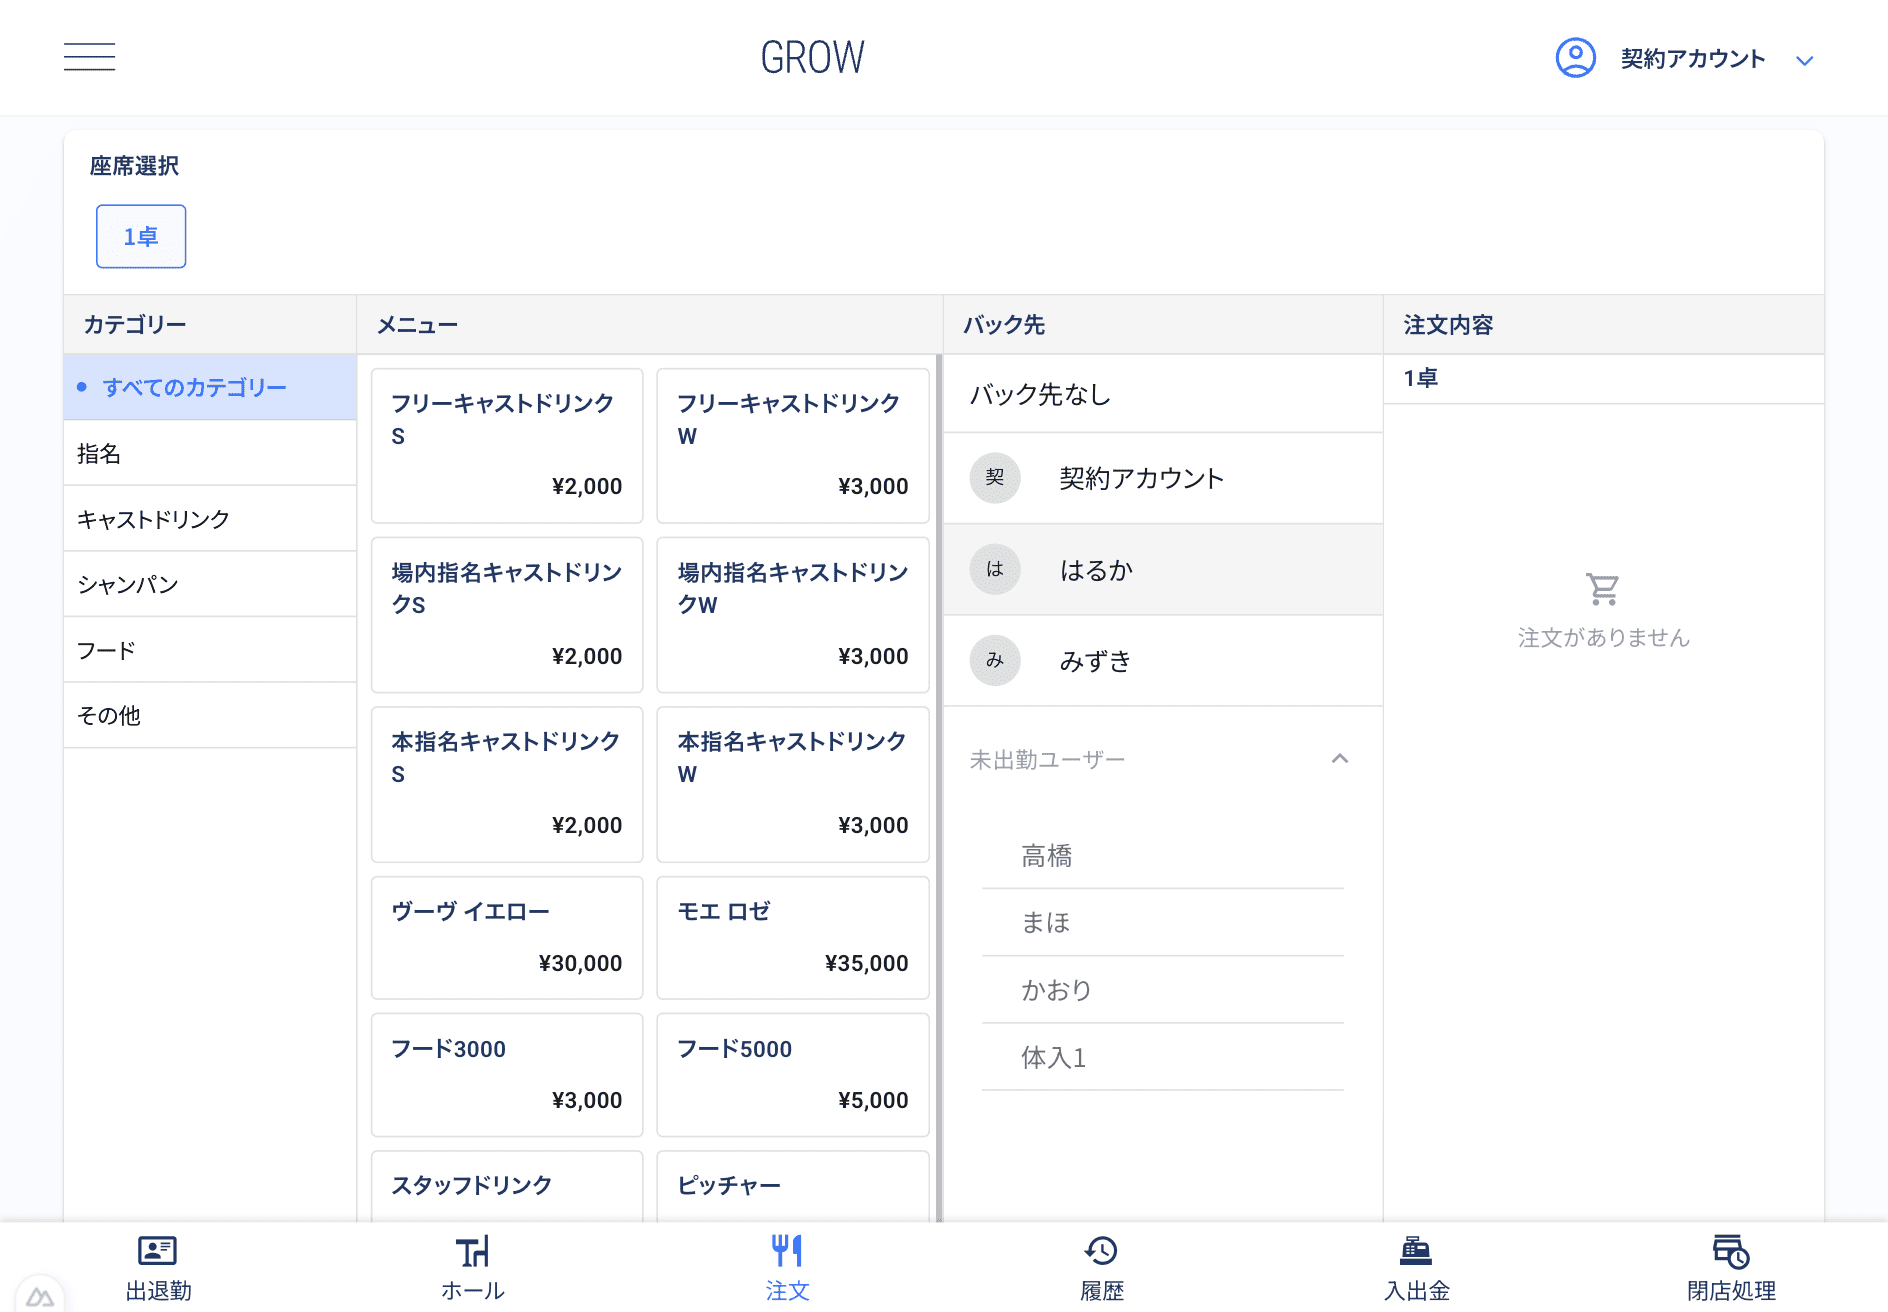Open the hamburger menu
Image resolution: width=1888 pixels, height=1312 pixels.
coord(89,57)
